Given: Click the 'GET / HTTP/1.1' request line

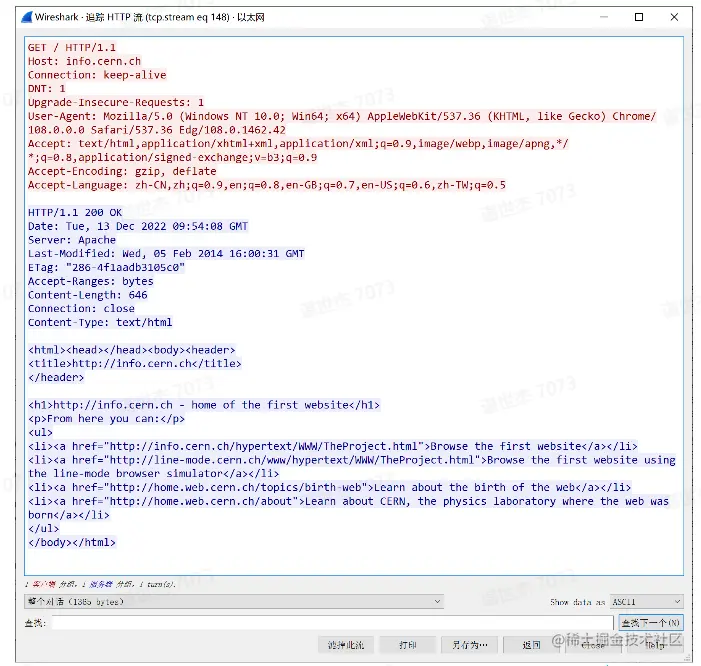Looking at the screenshot, I should [x=72, y=47].
